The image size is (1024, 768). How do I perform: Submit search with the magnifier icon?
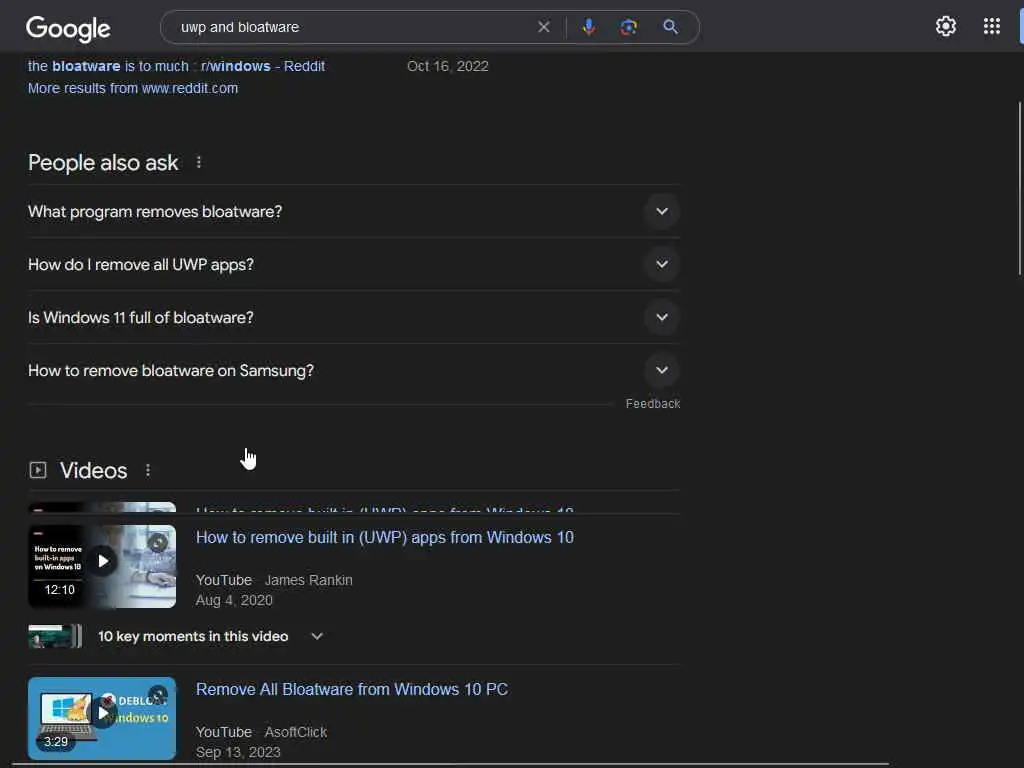pos(670,27)
